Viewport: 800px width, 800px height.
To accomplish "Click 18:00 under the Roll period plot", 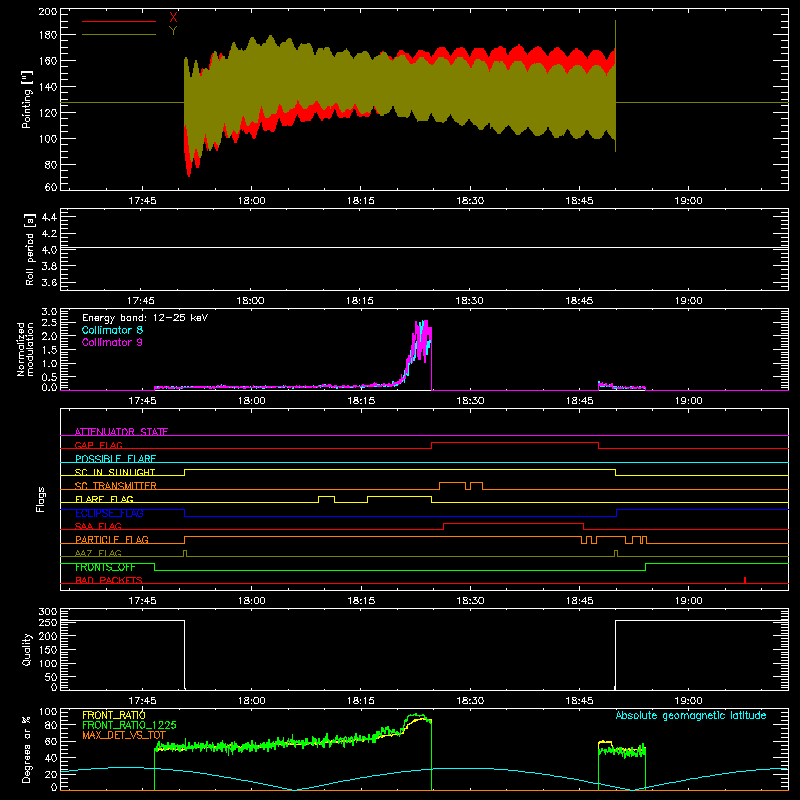I will pyautogui.click(x=251, y=301).
